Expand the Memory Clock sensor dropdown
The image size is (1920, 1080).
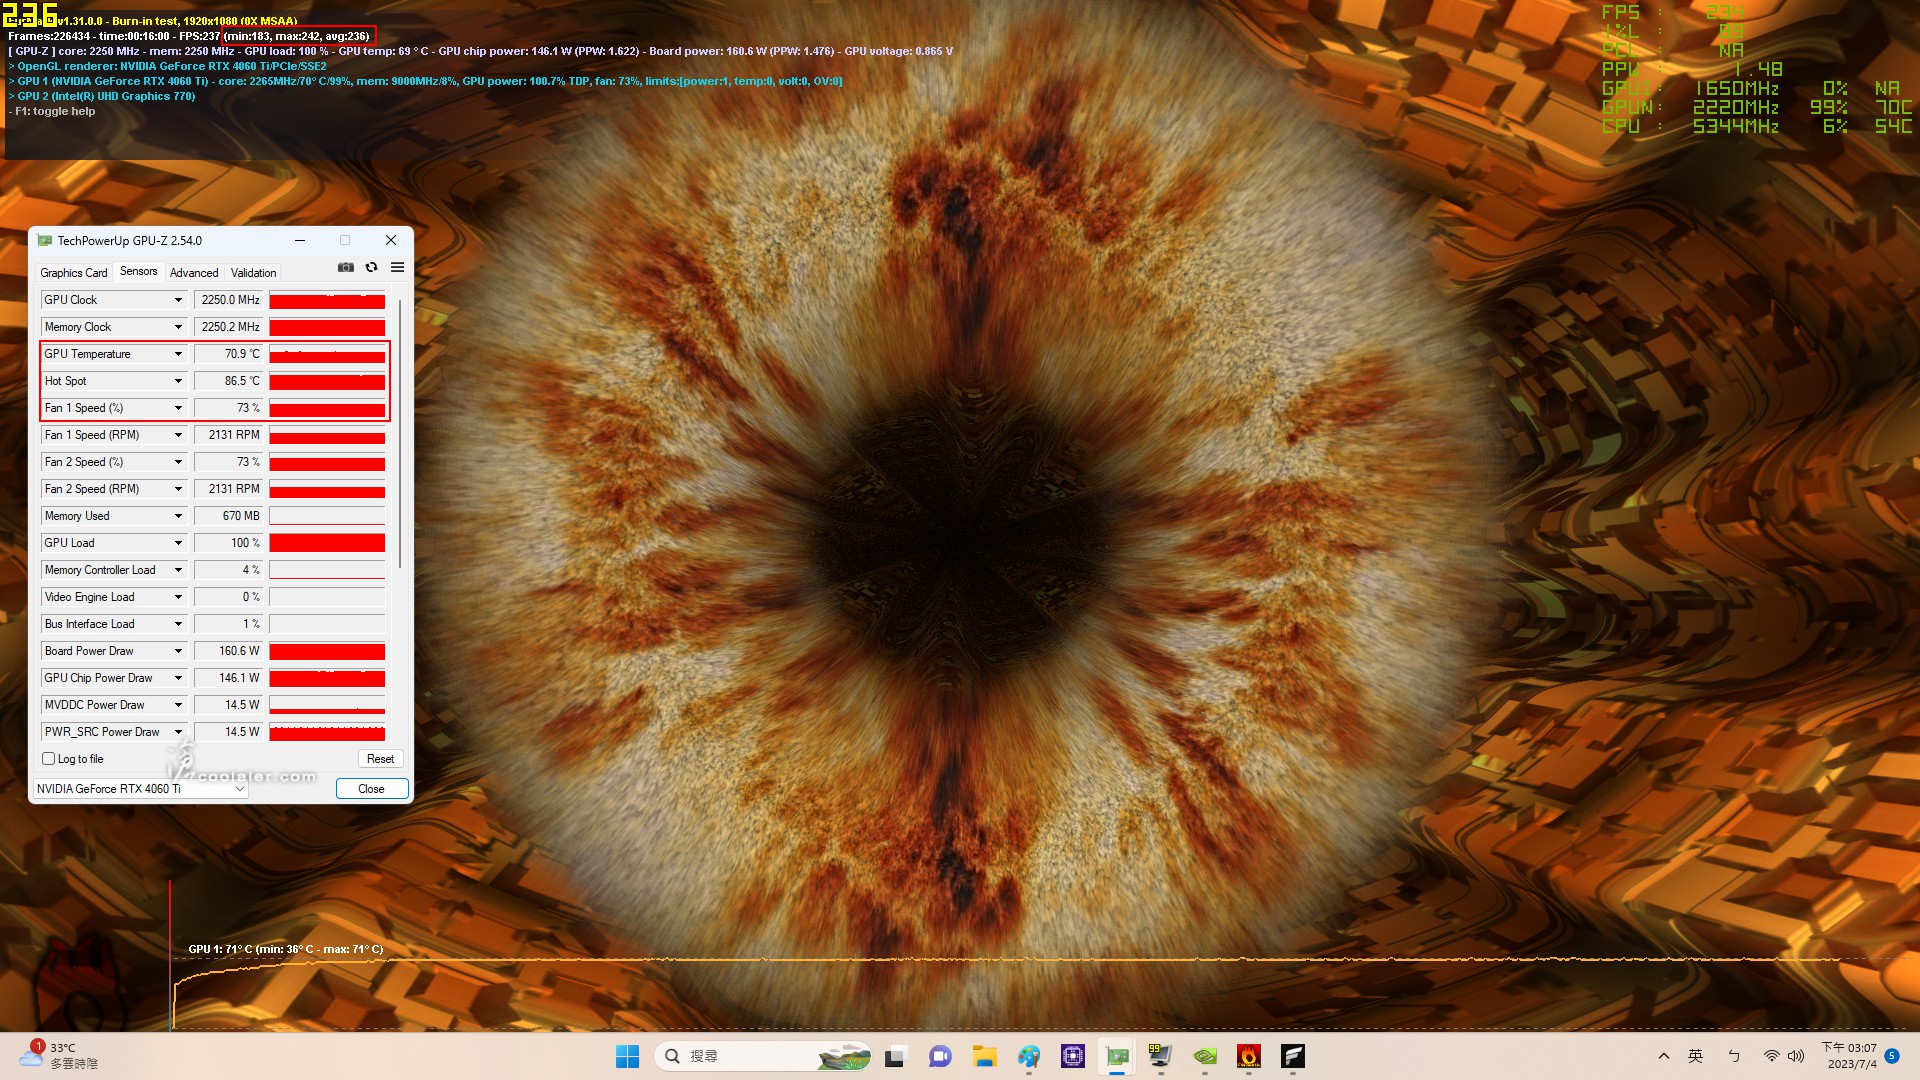[x=179, y=327]
